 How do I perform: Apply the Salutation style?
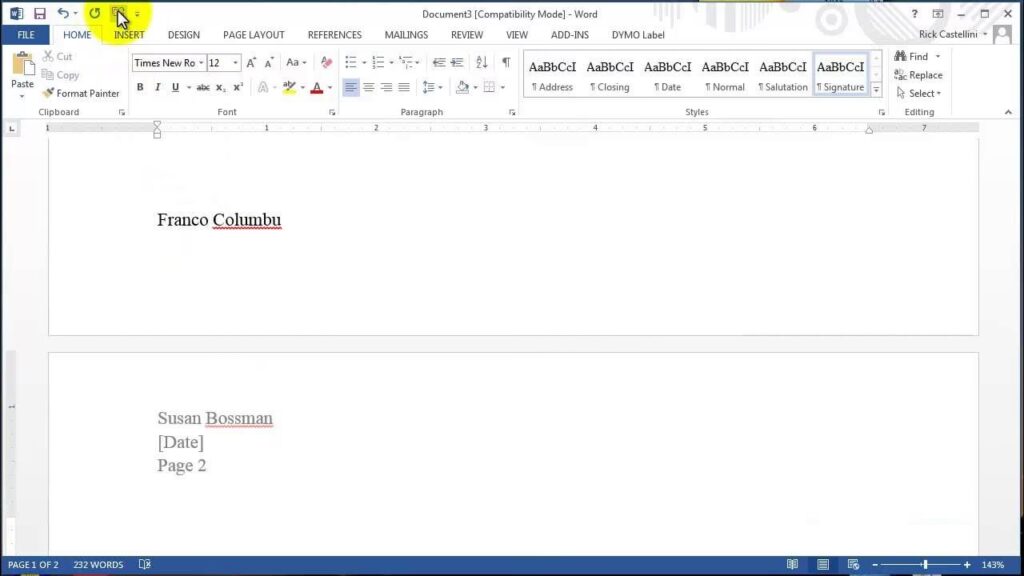tap(783, 75)
